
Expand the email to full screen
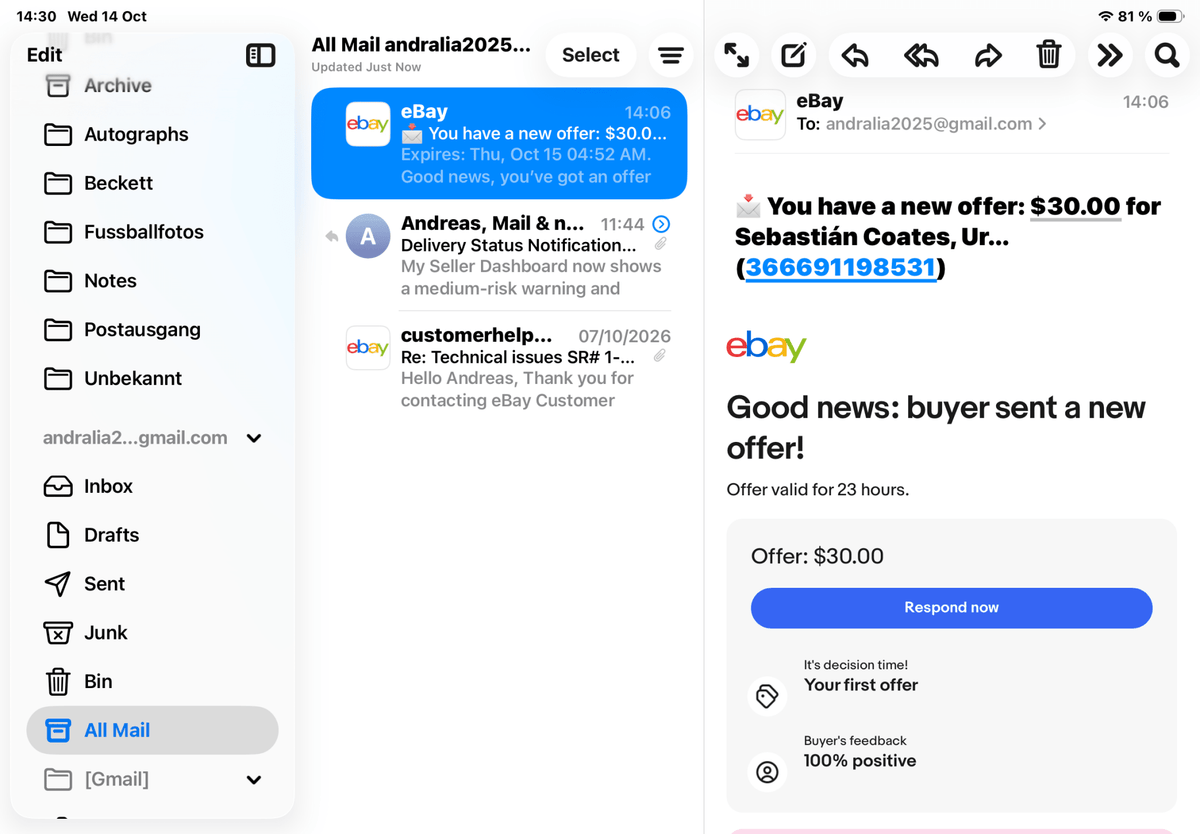pyautogui.click(x=737, y=55)
